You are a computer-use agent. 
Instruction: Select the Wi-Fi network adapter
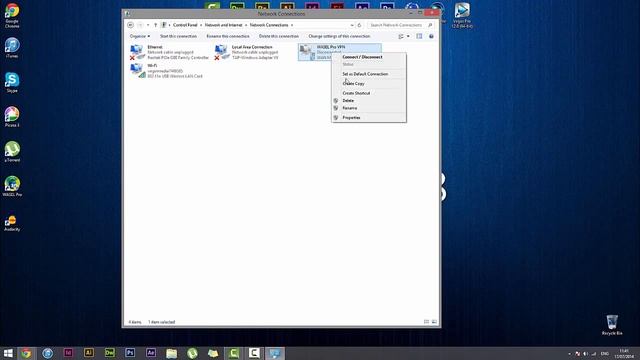click(x=166, y=71)
